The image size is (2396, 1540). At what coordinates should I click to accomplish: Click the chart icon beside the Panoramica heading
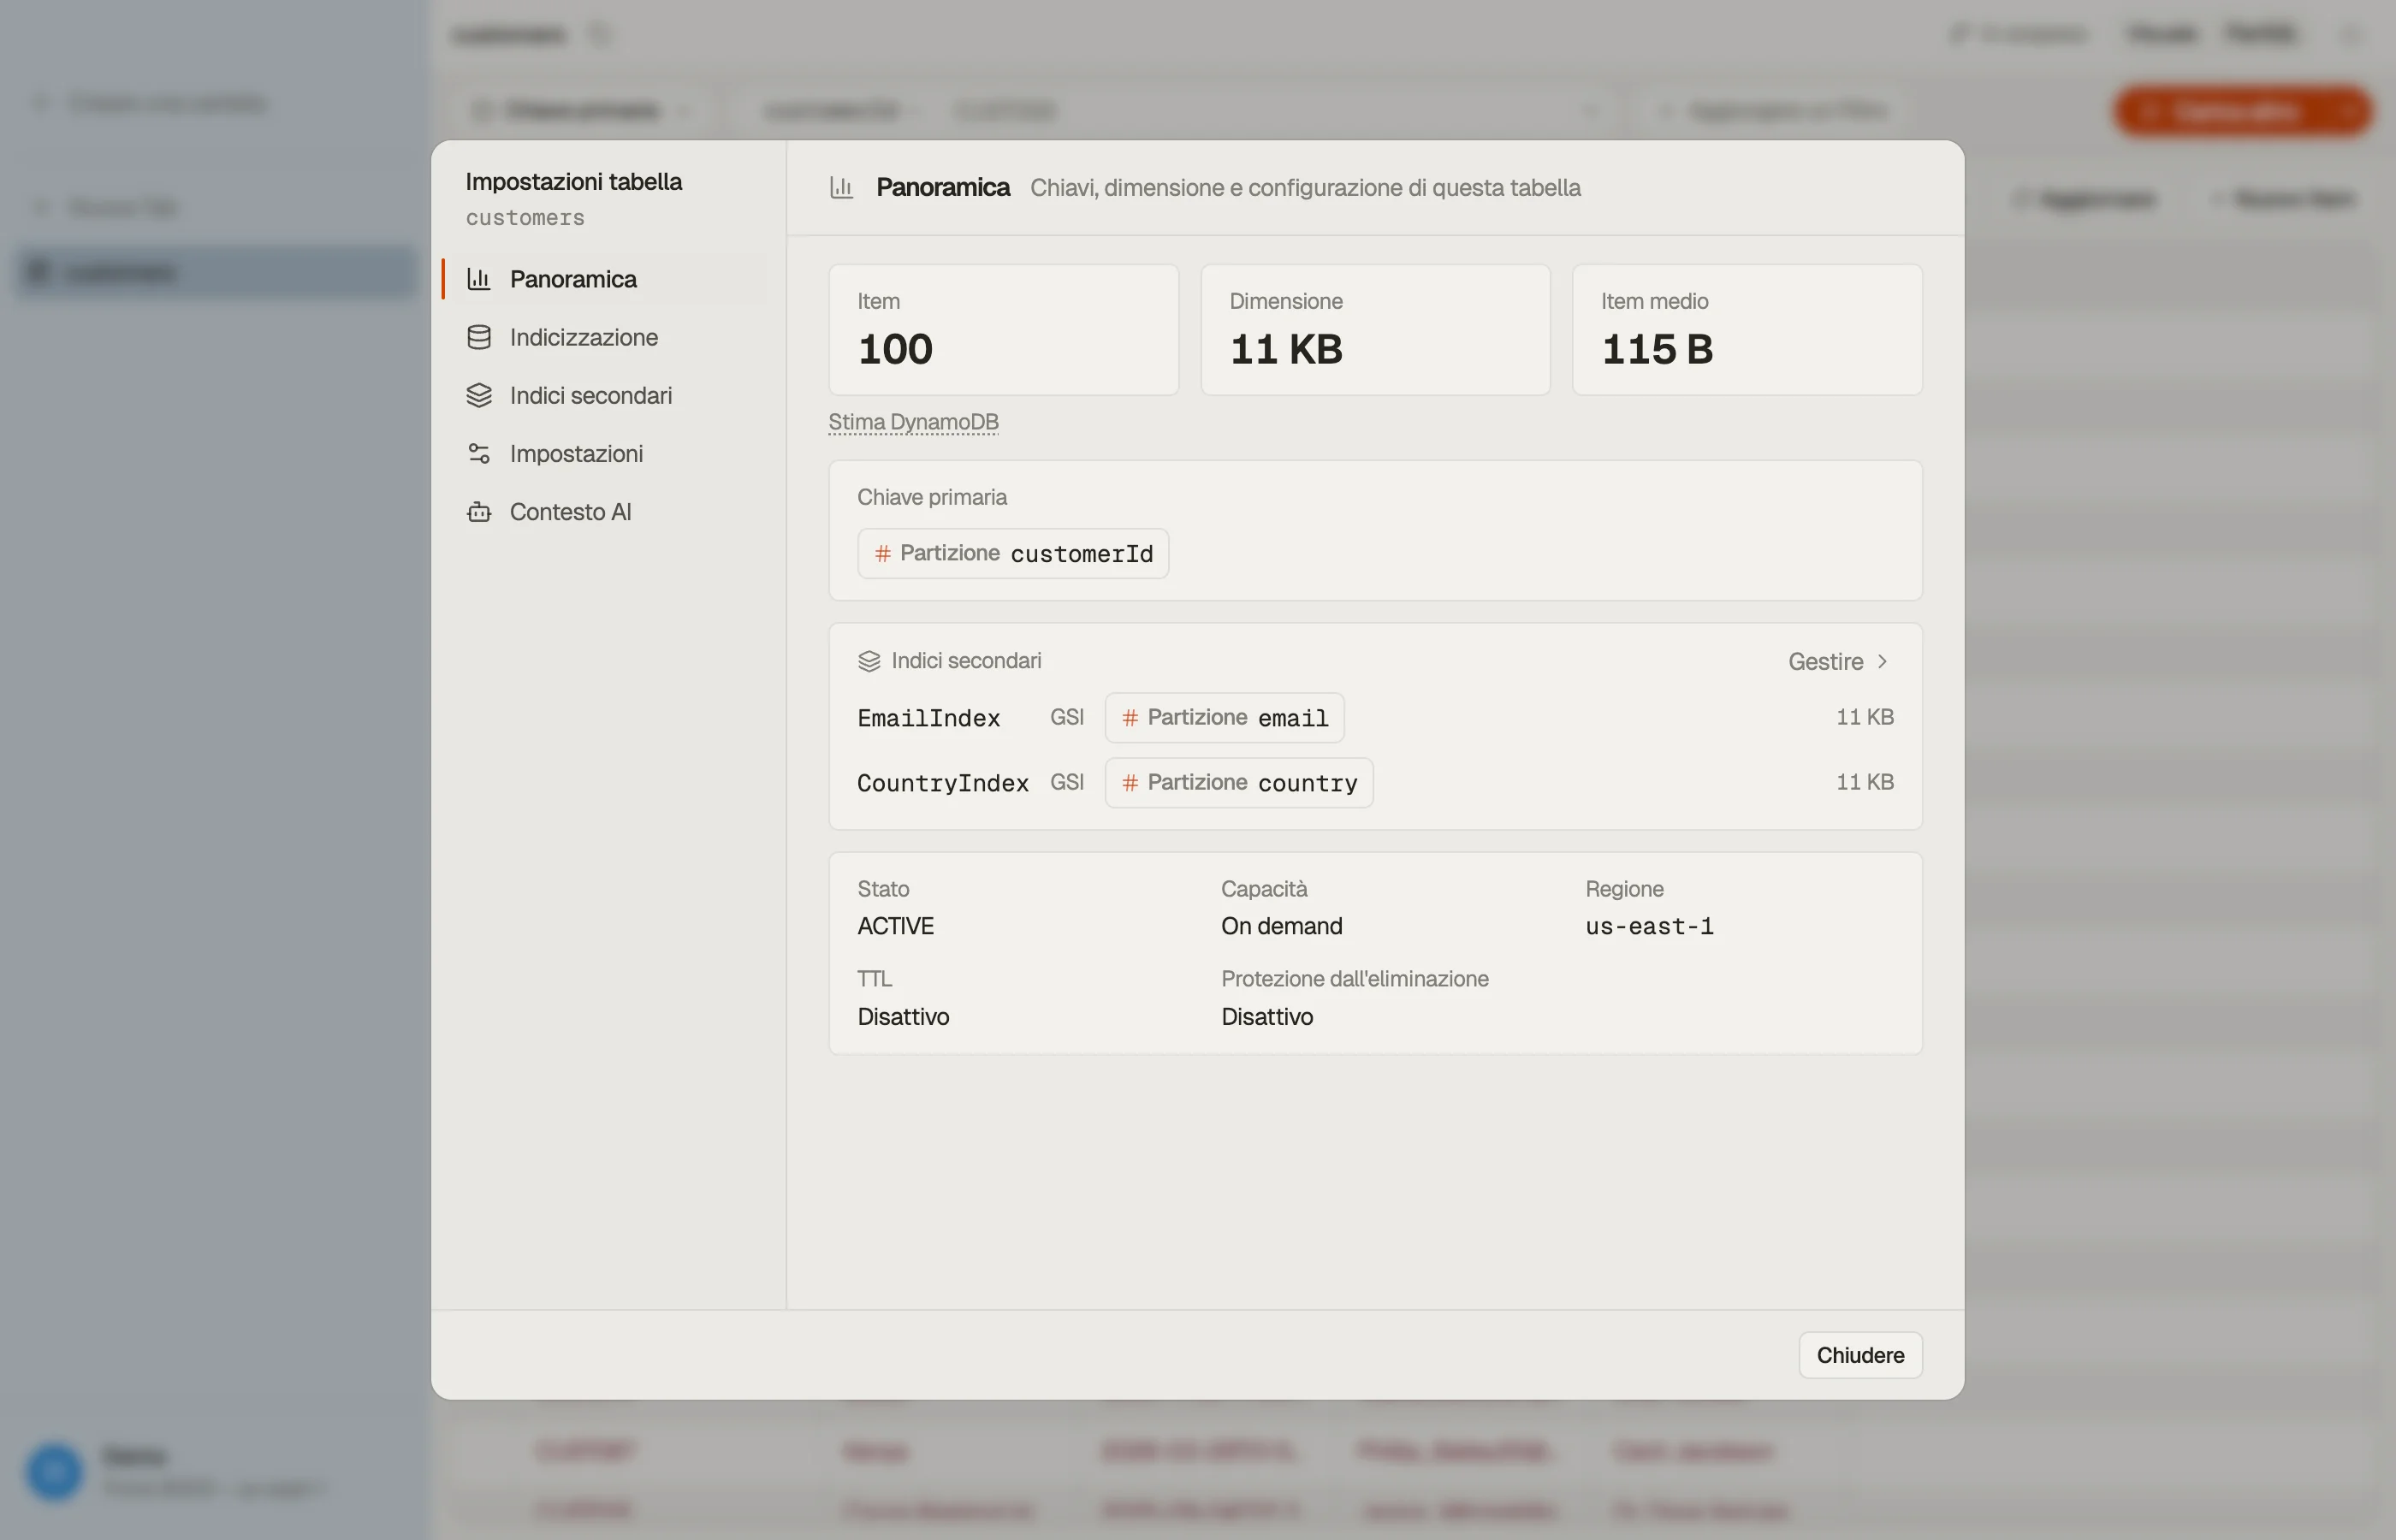tap(842, 187)
